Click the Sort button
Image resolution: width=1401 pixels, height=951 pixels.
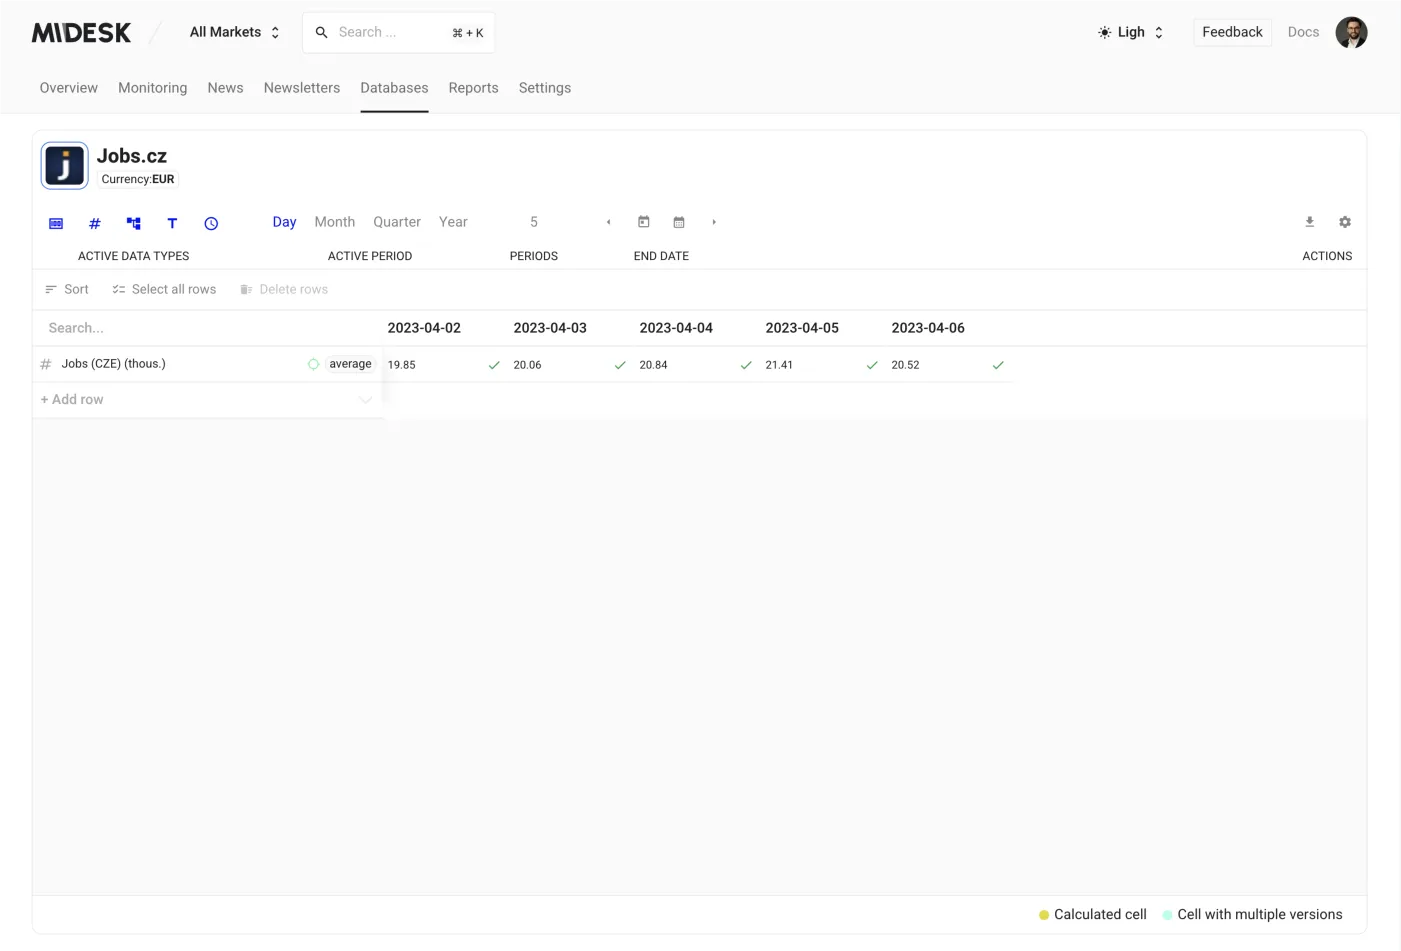coord(67,290)
